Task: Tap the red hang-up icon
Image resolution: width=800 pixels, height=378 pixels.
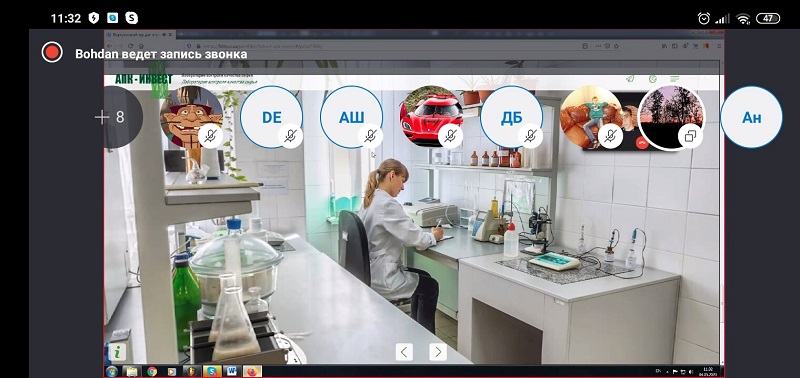Action: pos(642,143)
